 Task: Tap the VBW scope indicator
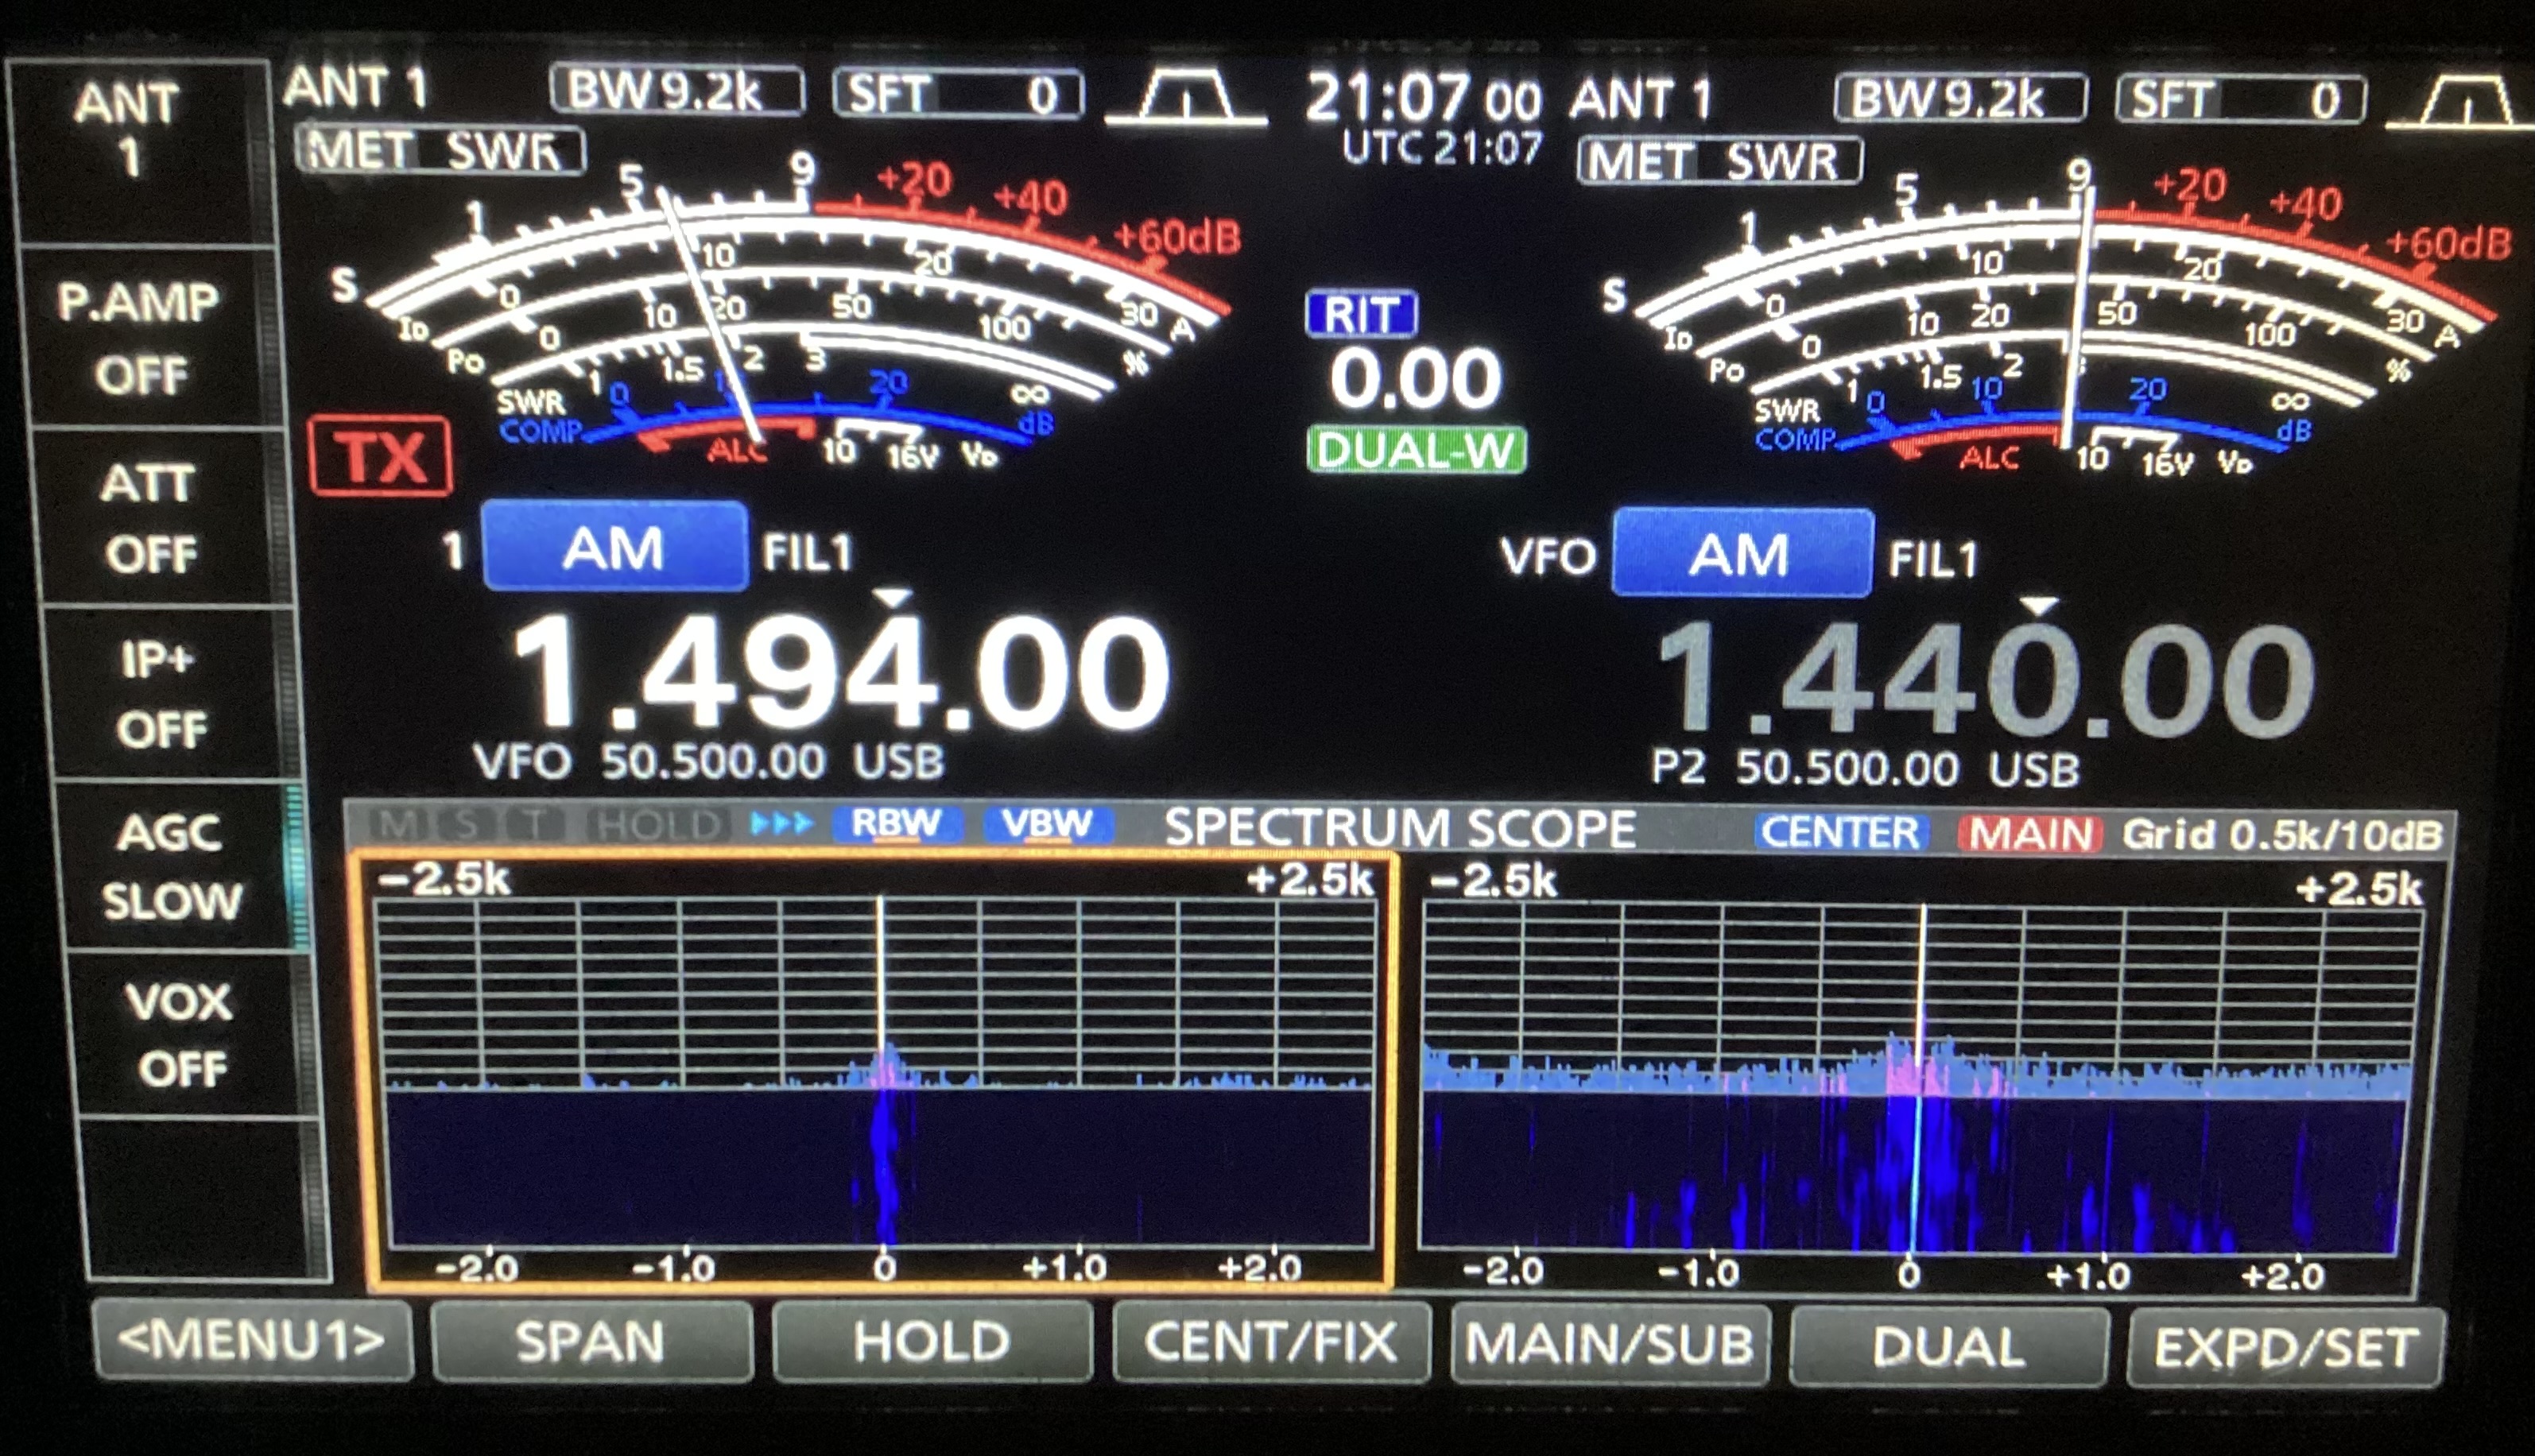tap(1046, 824)
